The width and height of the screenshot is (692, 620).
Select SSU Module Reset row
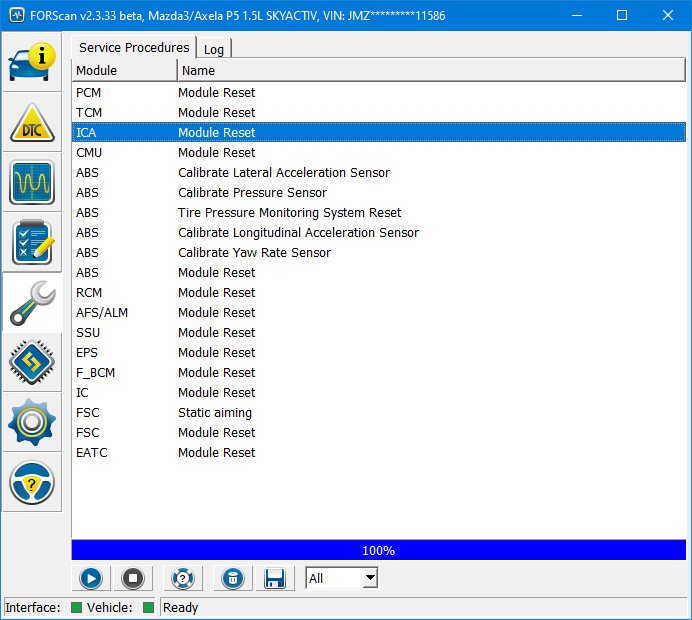379,333
